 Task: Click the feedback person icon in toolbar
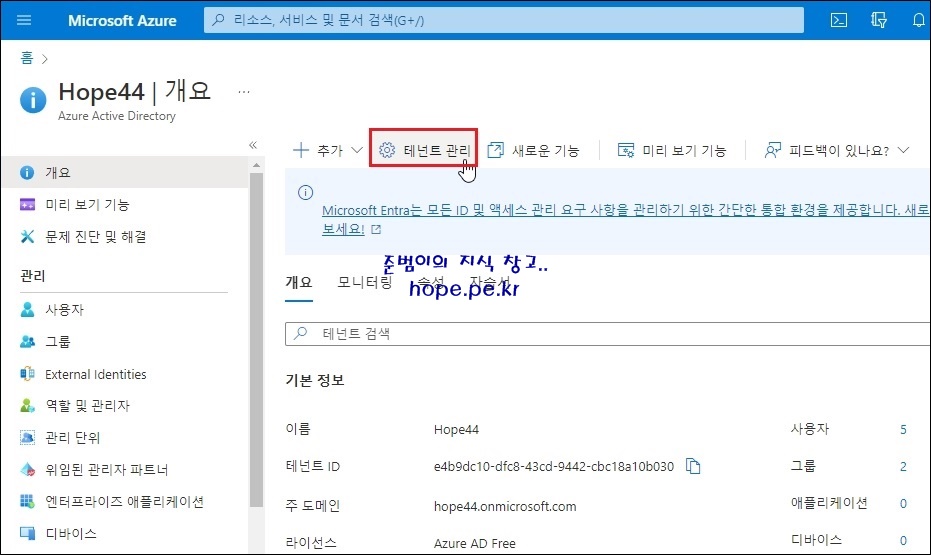click(772, 150)
